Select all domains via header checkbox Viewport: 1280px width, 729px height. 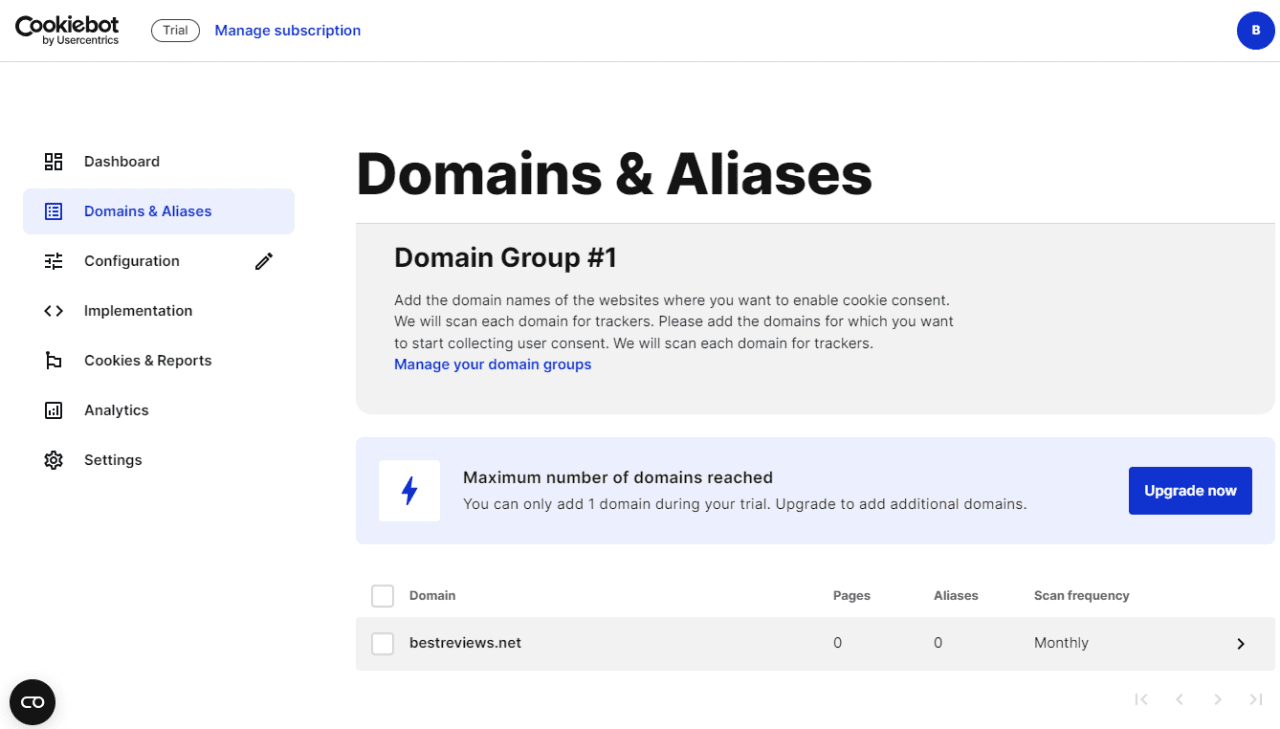pyautogui.click(x=382, y=595)
